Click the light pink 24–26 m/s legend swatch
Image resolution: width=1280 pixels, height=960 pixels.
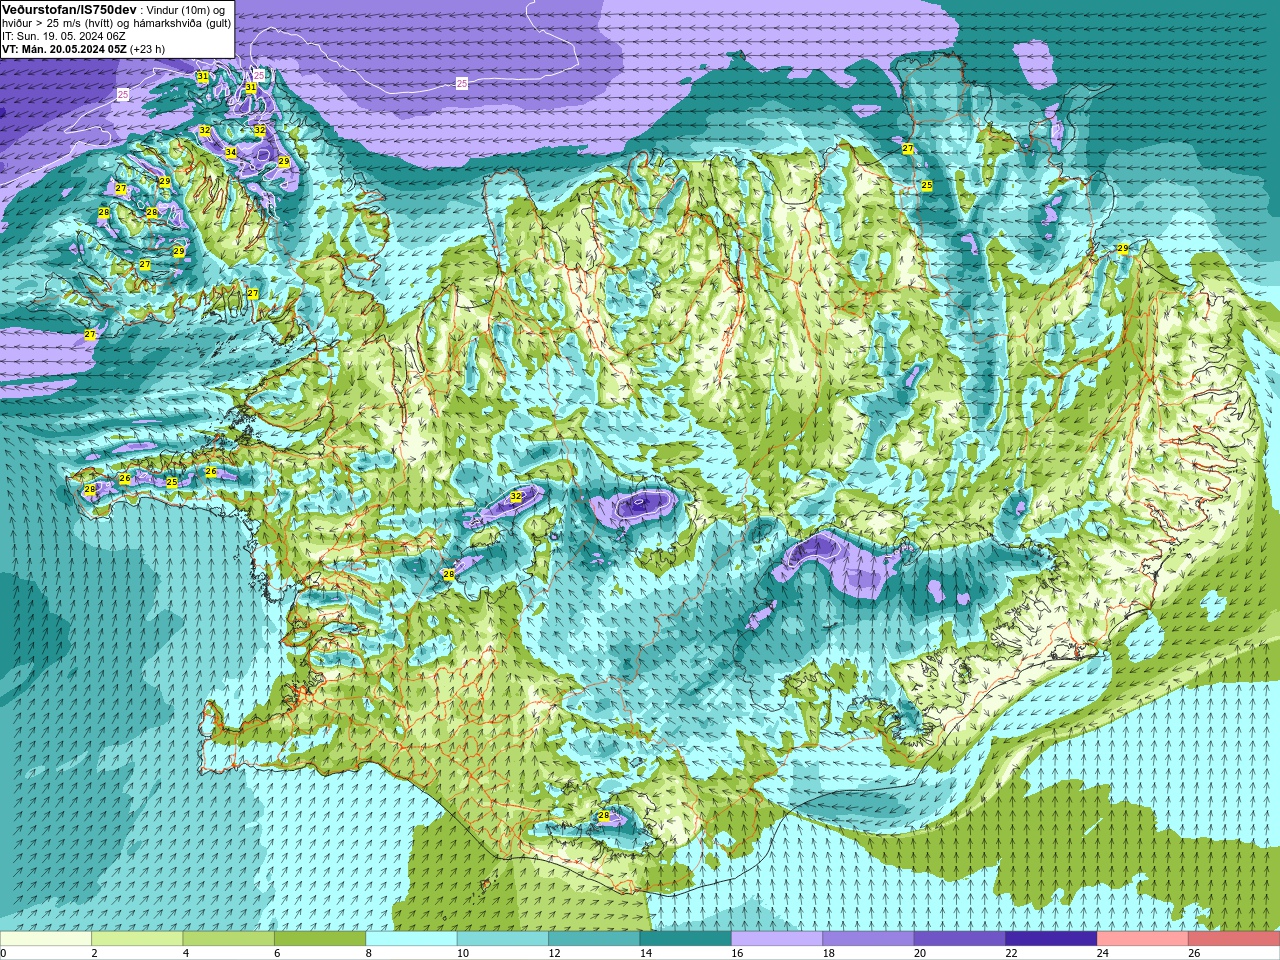tap(1143, 939)
